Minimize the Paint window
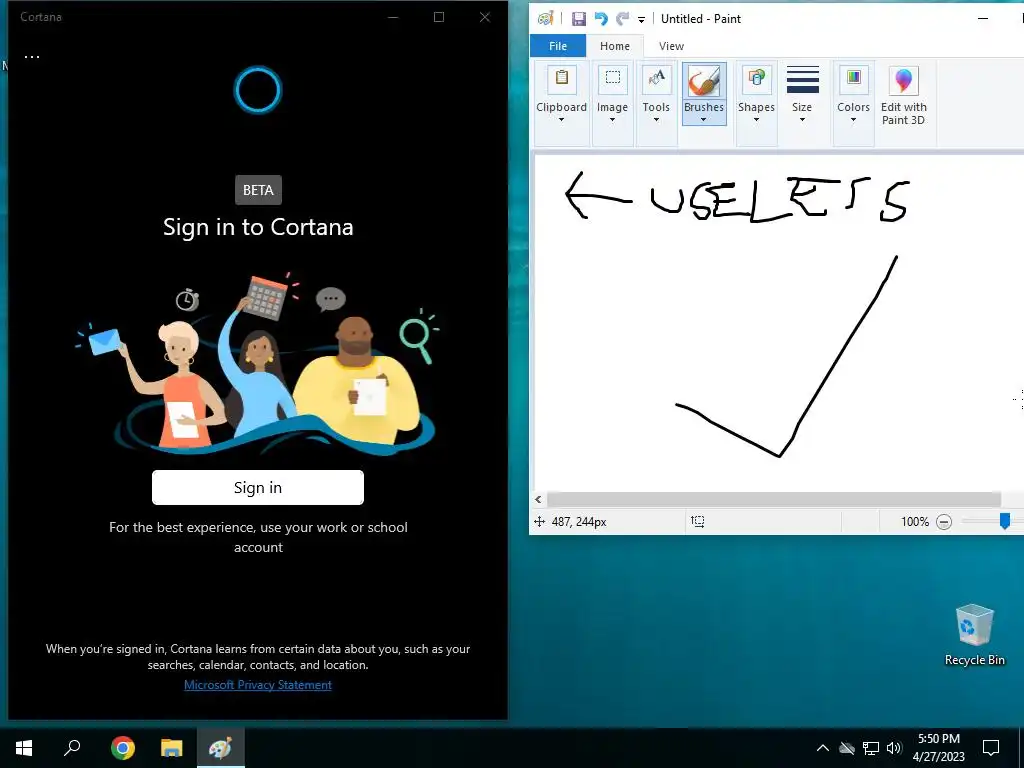This screenshot has height=768, width=1024. pyautogui.click(x=982, y=19)
